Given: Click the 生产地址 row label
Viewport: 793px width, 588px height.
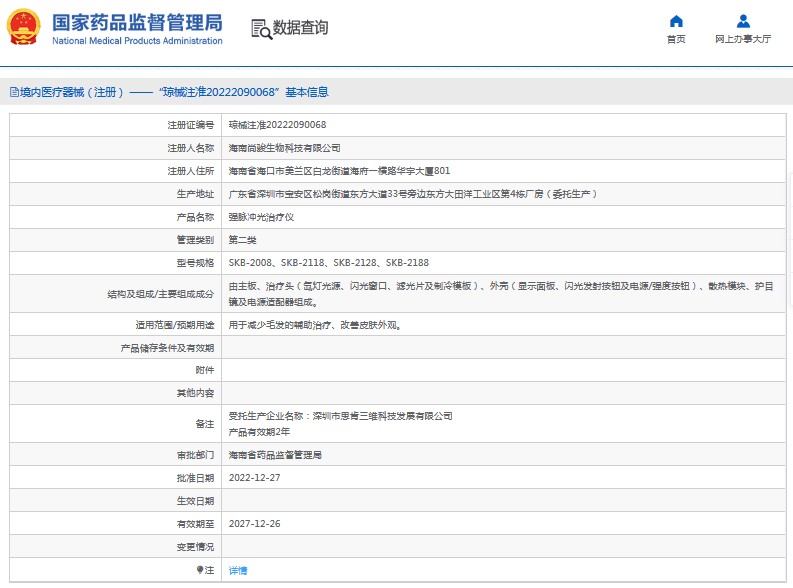Looking at the screenshot, I should pyautogui.click(x=195, y=194).
